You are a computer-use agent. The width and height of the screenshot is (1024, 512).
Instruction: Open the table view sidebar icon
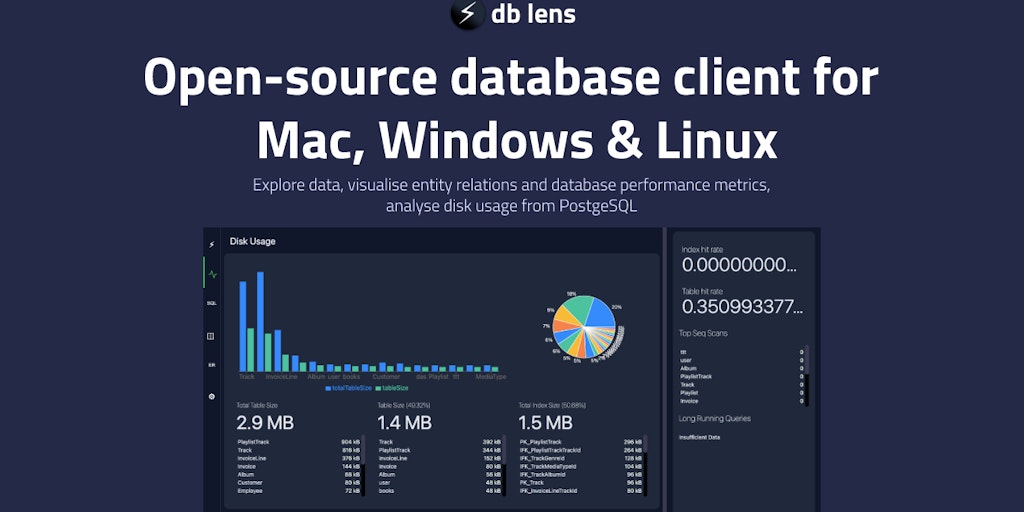pos(211,336)
